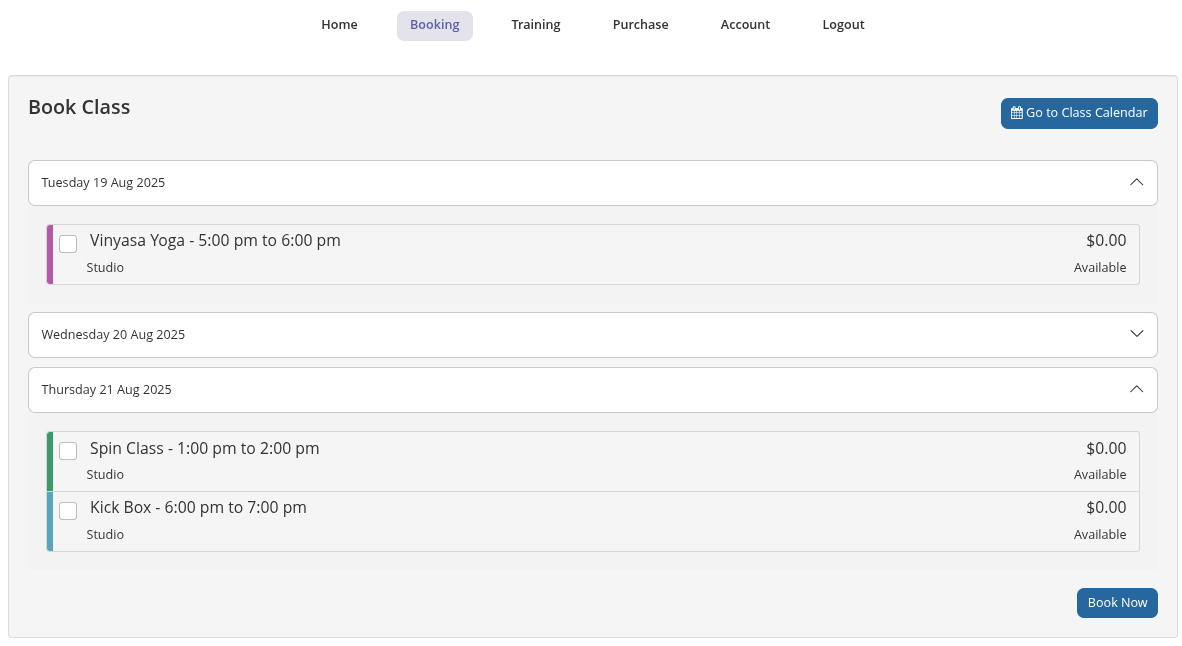Go to the Purchase page
The width and height of the screenshot is (1182, 646).
pos(640,25)
